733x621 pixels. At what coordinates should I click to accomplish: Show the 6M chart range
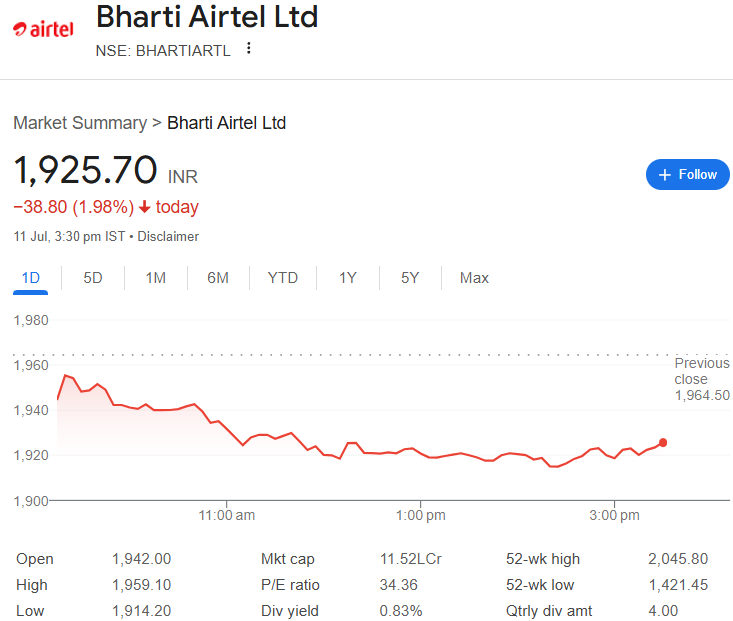(218, 278)
